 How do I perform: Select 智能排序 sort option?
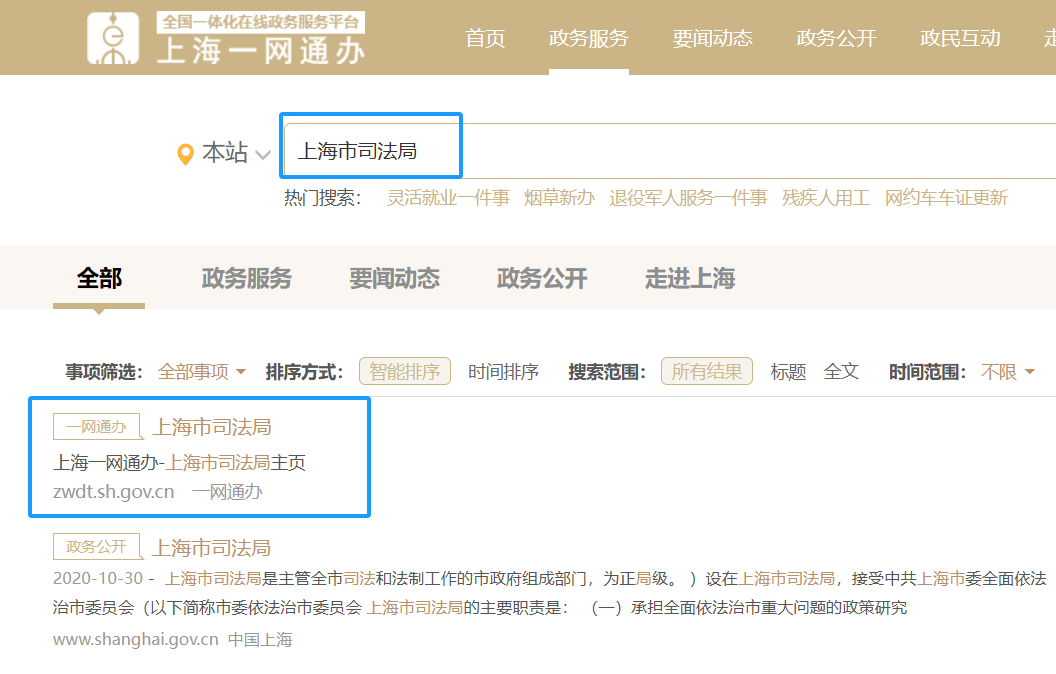tap(404, 372)
